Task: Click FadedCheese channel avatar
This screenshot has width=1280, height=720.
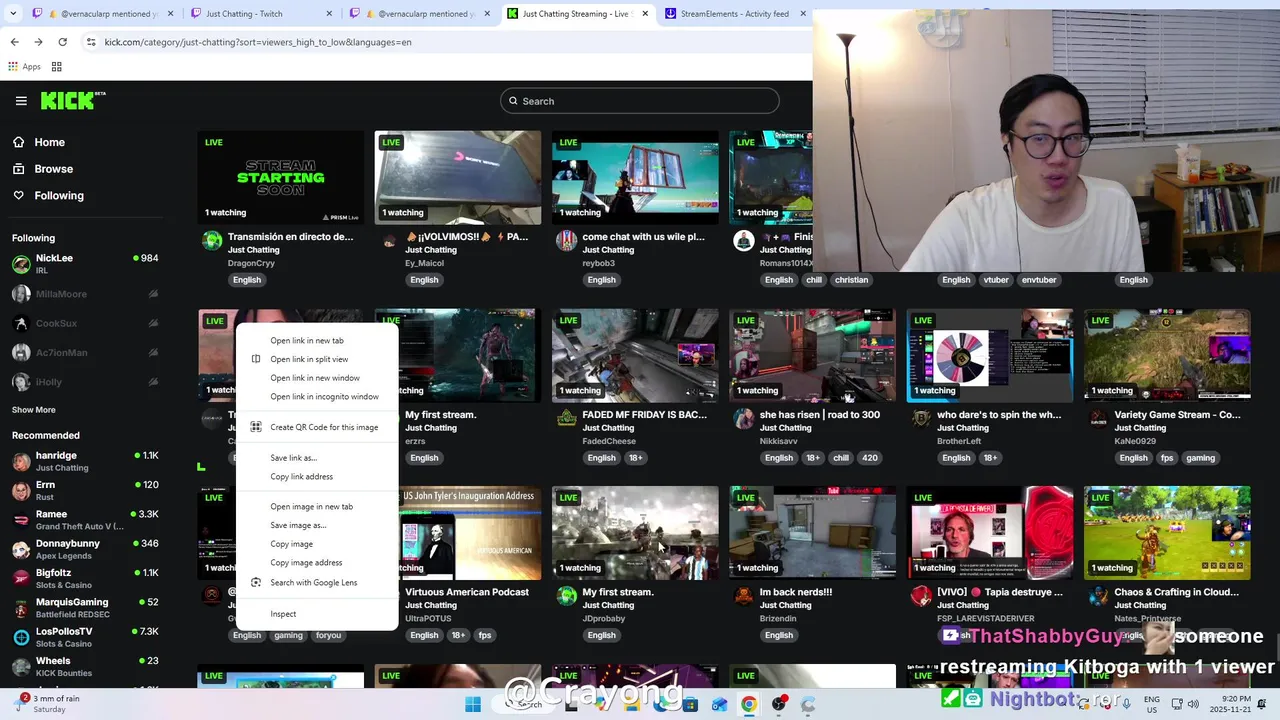Action: [x=566, y=418]
